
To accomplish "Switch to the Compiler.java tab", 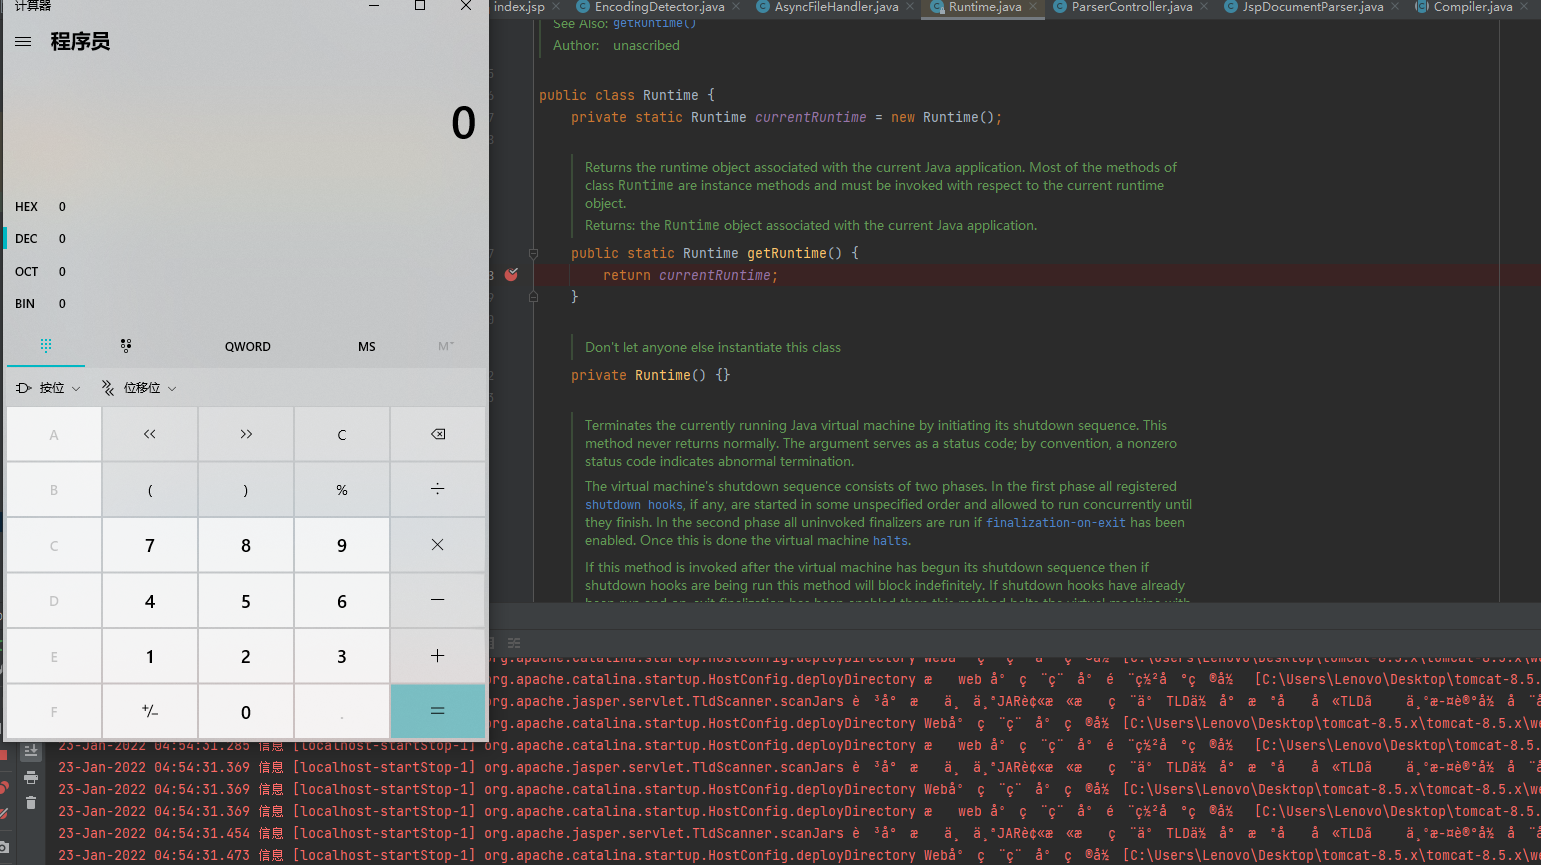I will click(x=1473, y=7).
